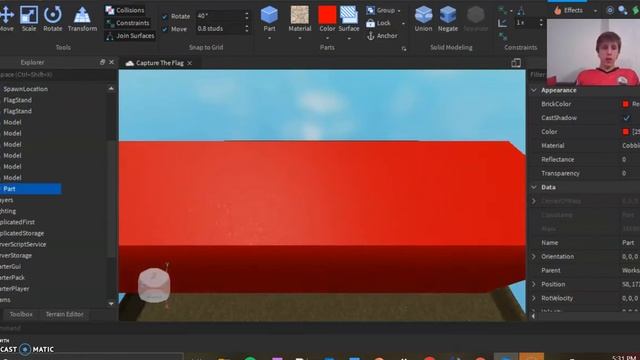This screenshot has width=640, height=360.
Task: Select the Surface tool icon
Action: point(349,15)
